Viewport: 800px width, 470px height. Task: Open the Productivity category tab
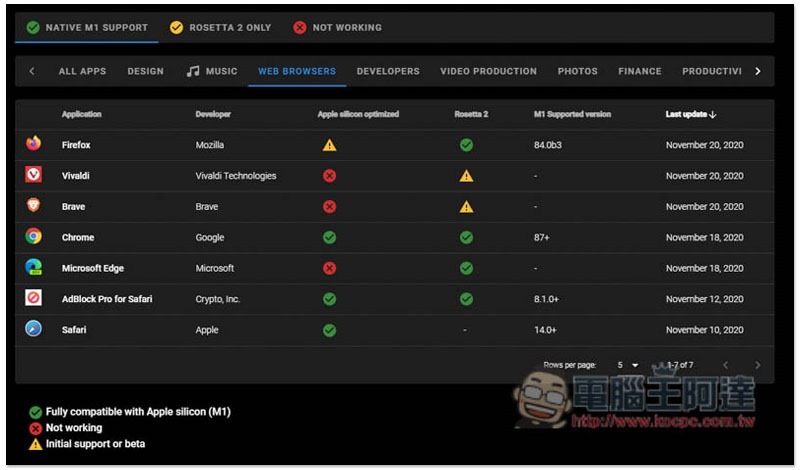[x=712, y=71]
